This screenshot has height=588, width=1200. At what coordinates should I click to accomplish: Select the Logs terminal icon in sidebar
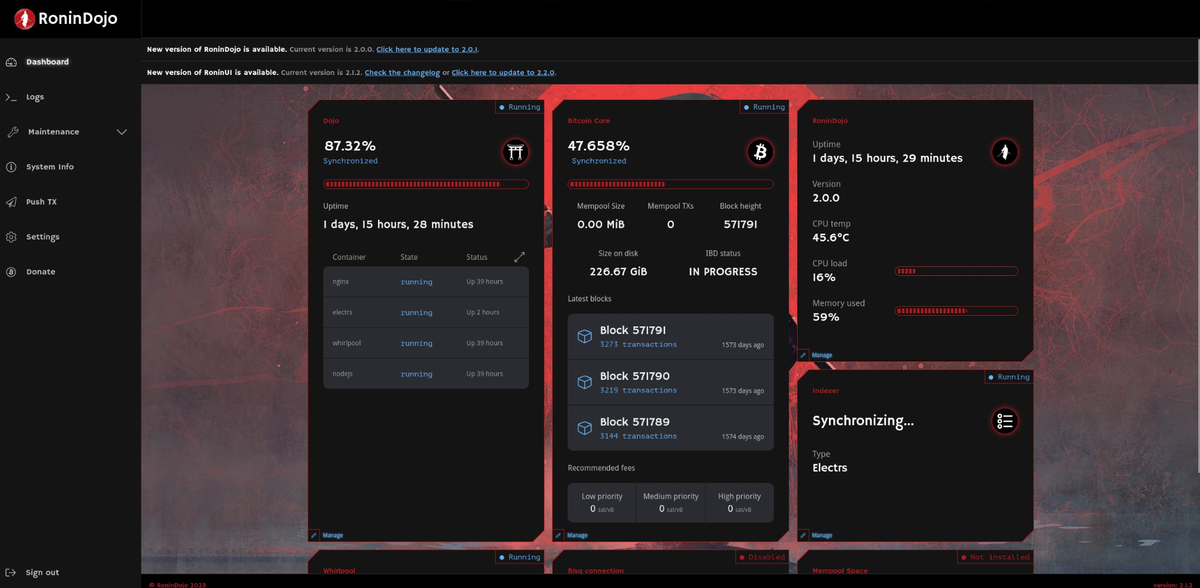click(x=12, y=96)
